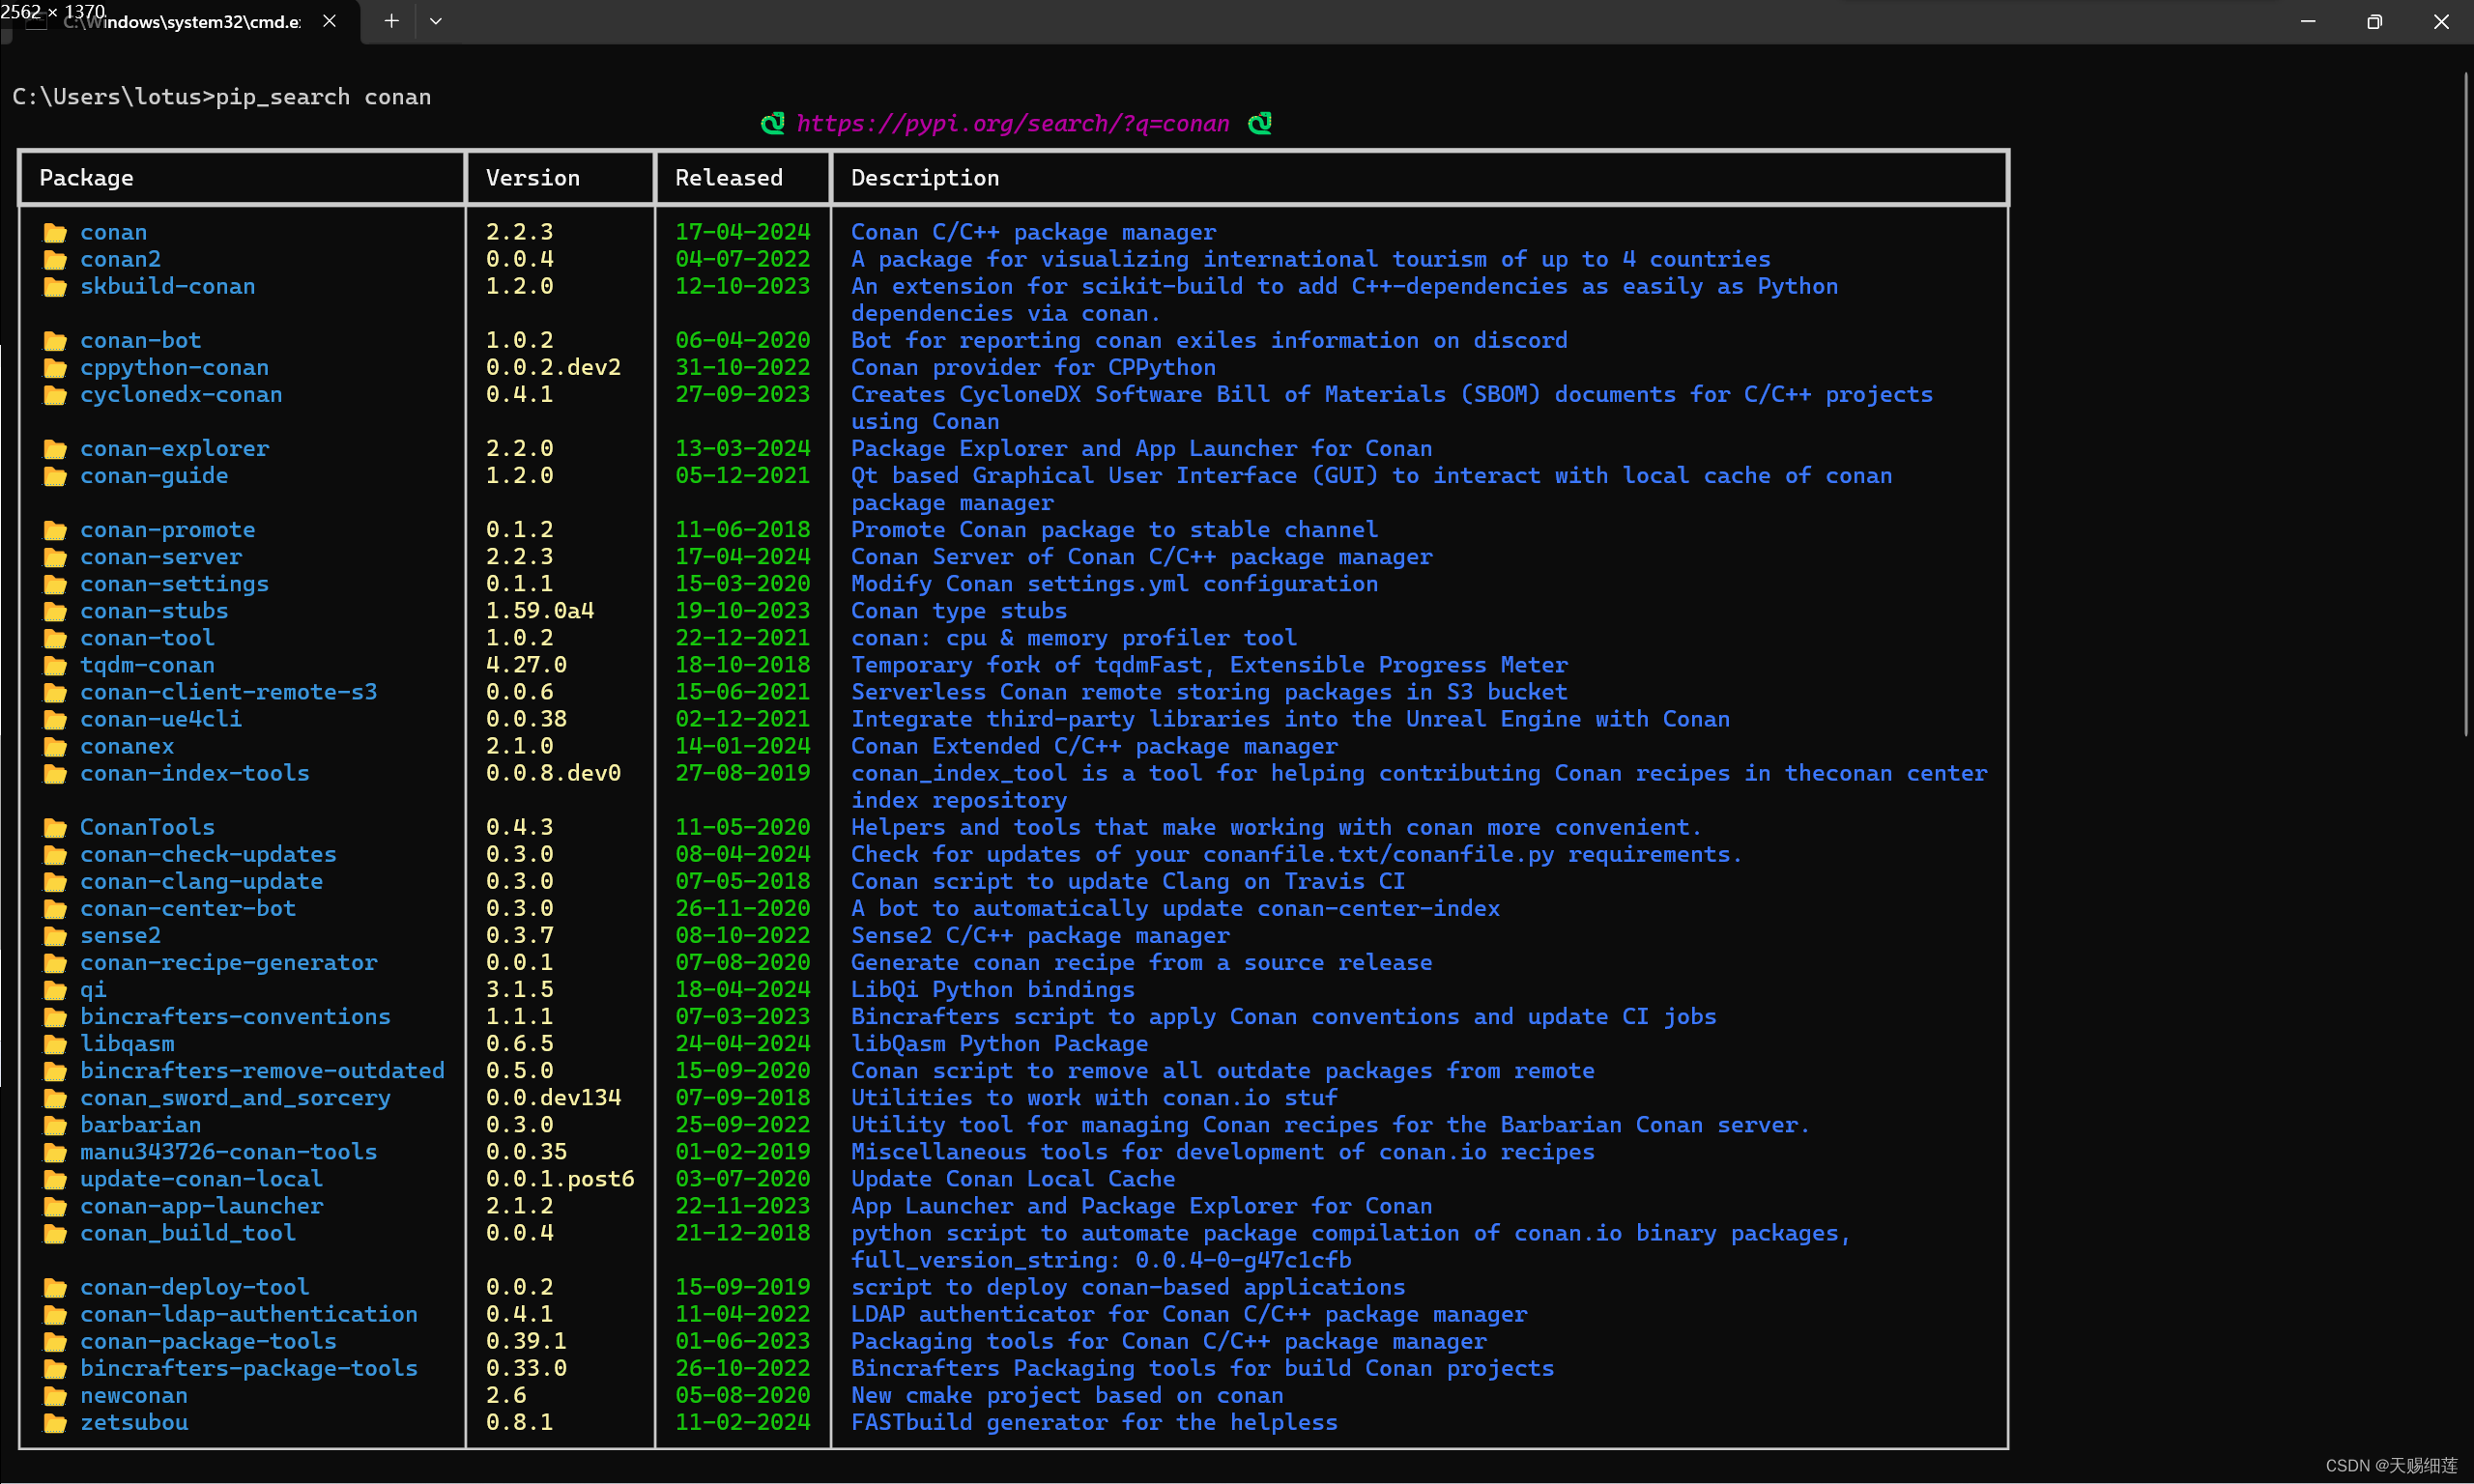Click the folder icon beside conan package

click(x=55, y=233)
